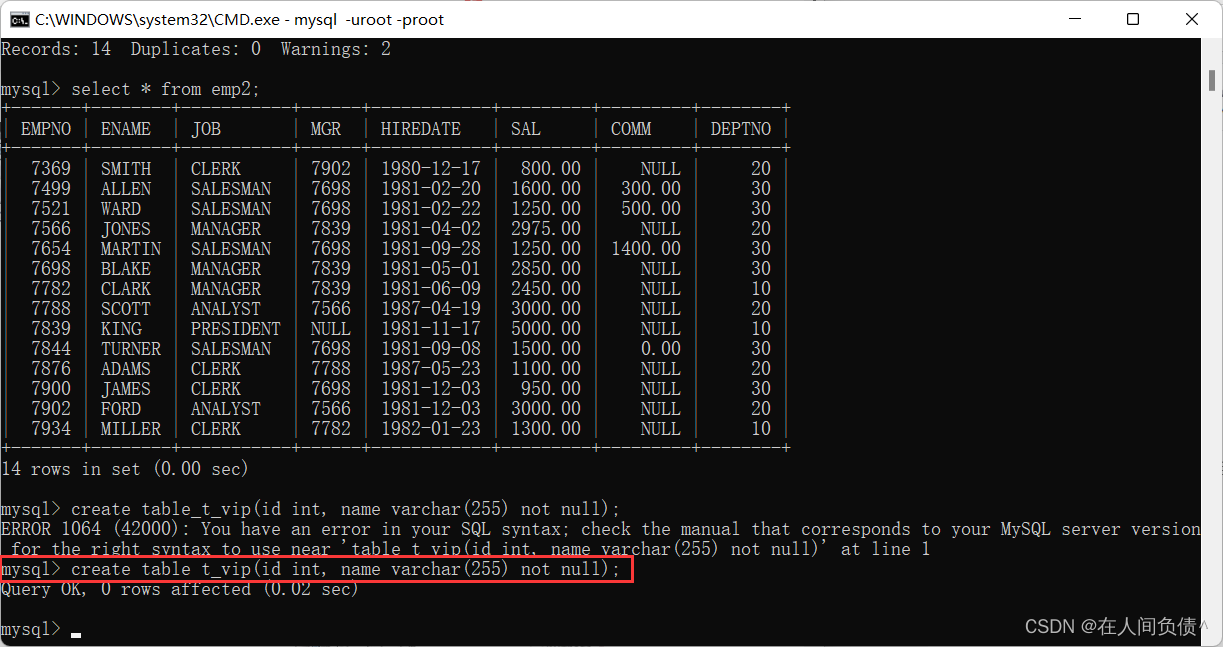Viewport: 1223px width, 647px height.
Task: Click employee name BLAKE
Action: (126, 269)
